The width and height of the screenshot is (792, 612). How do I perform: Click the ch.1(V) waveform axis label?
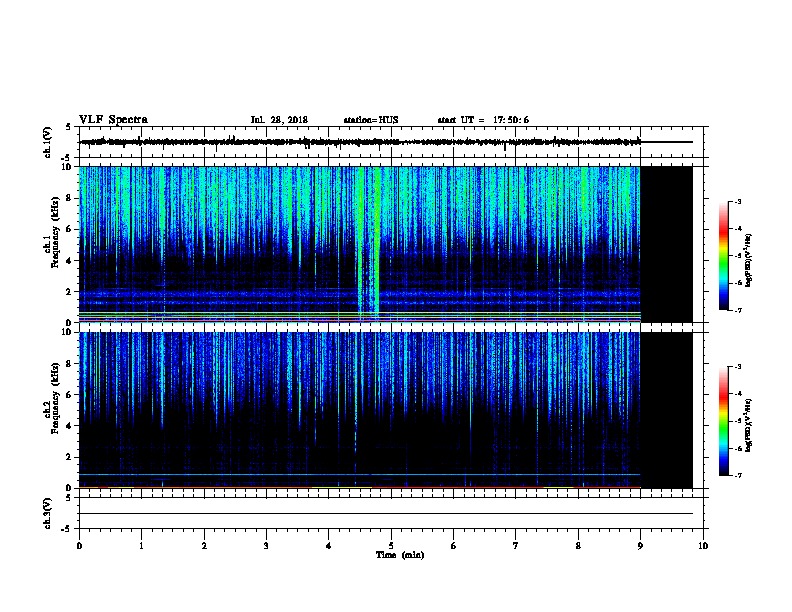(47, 142)
